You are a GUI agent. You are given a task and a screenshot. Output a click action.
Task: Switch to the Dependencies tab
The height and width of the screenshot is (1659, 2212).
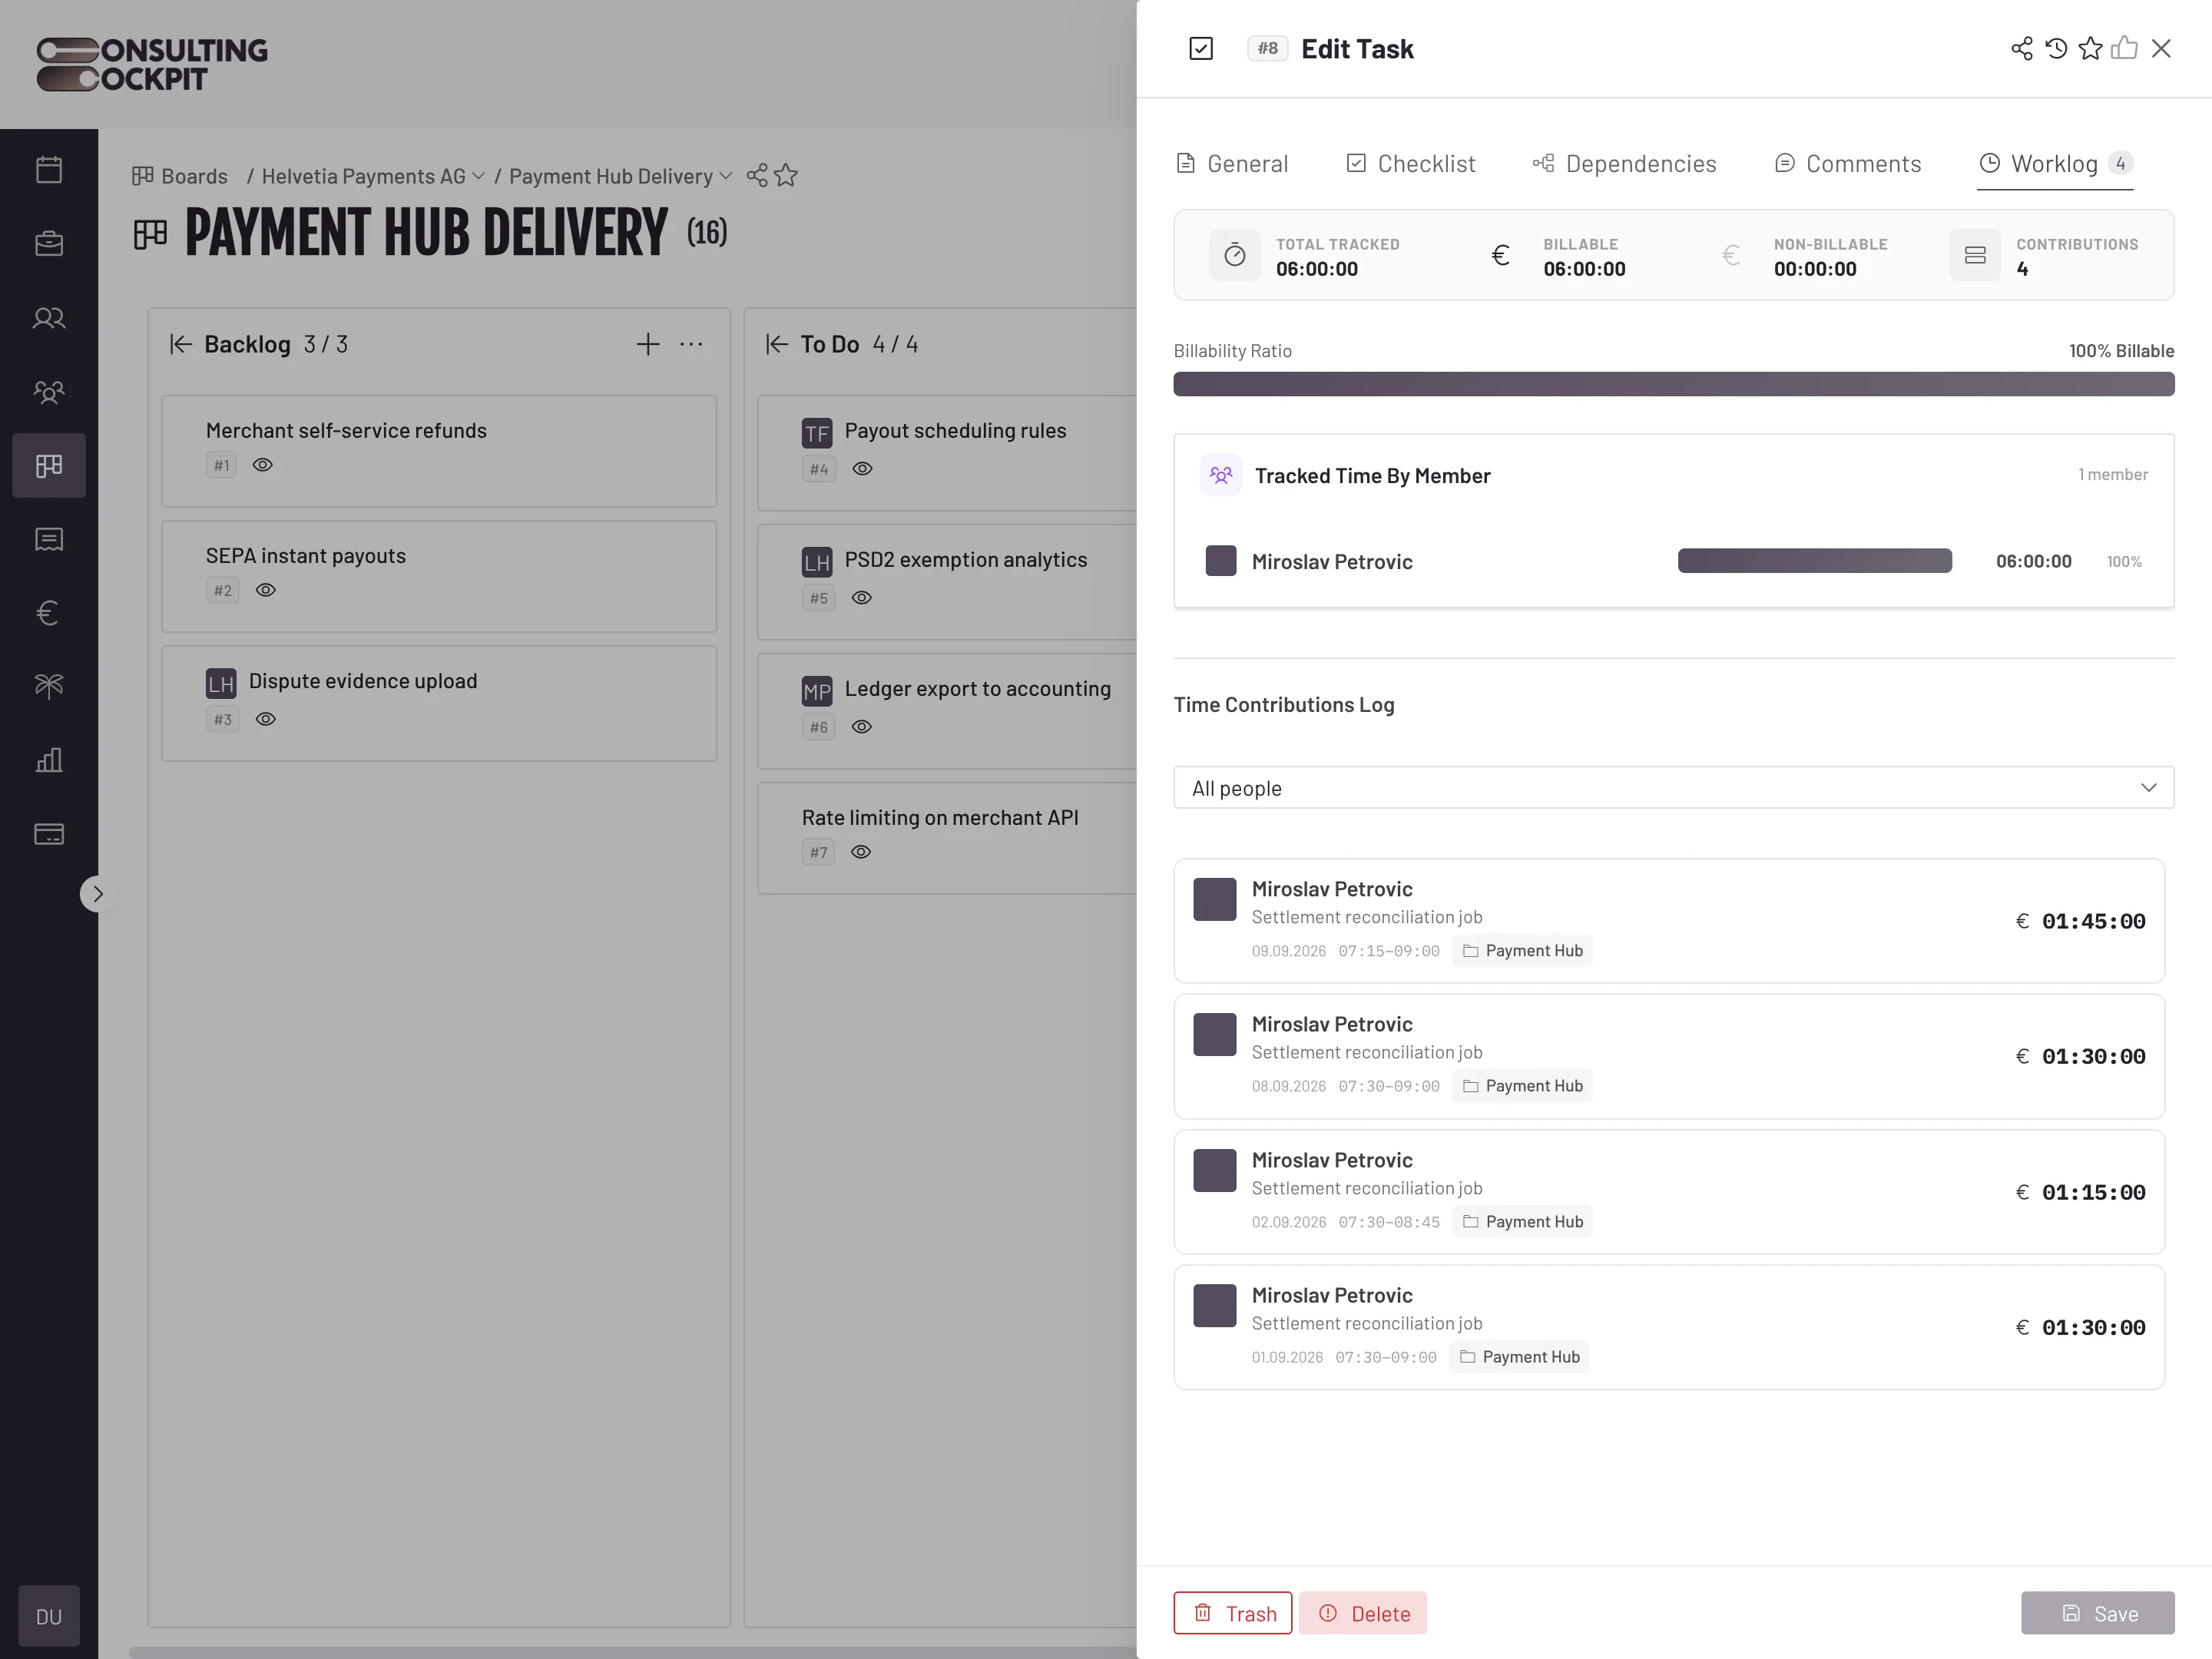pyautogui.click(x=1625, y=164)
